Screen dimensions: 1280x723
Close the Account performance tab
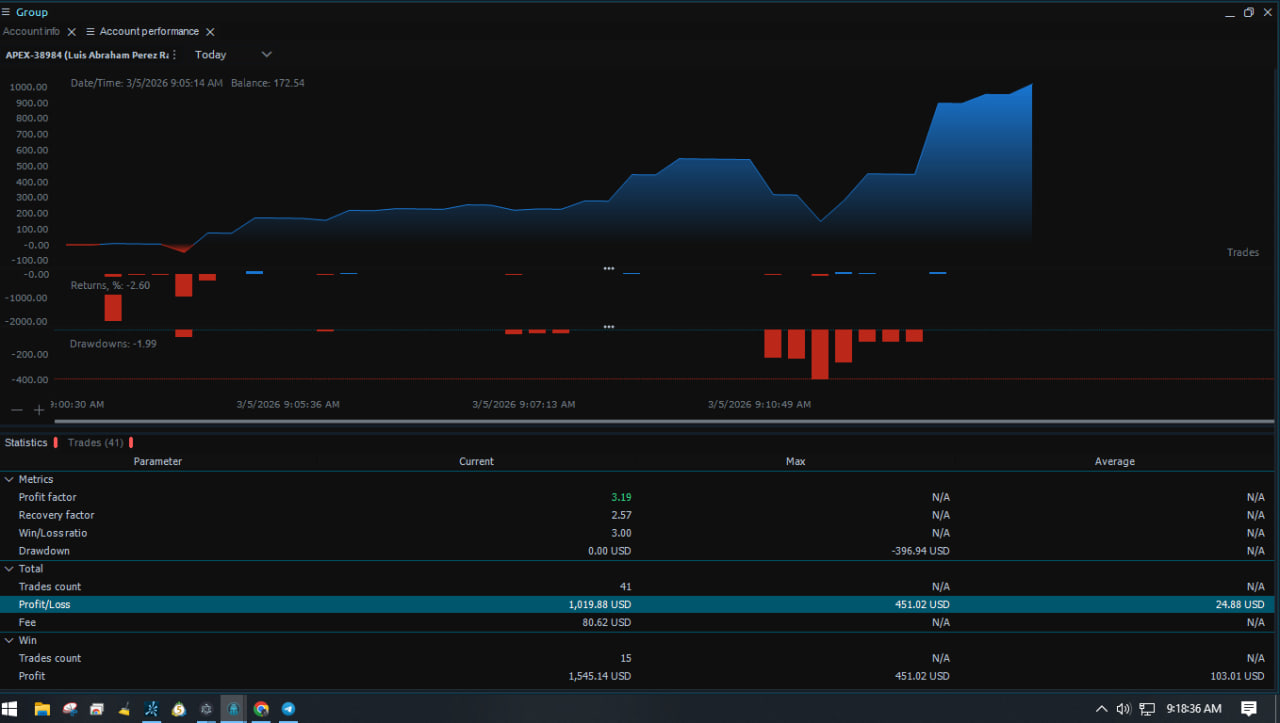[210, 32]
